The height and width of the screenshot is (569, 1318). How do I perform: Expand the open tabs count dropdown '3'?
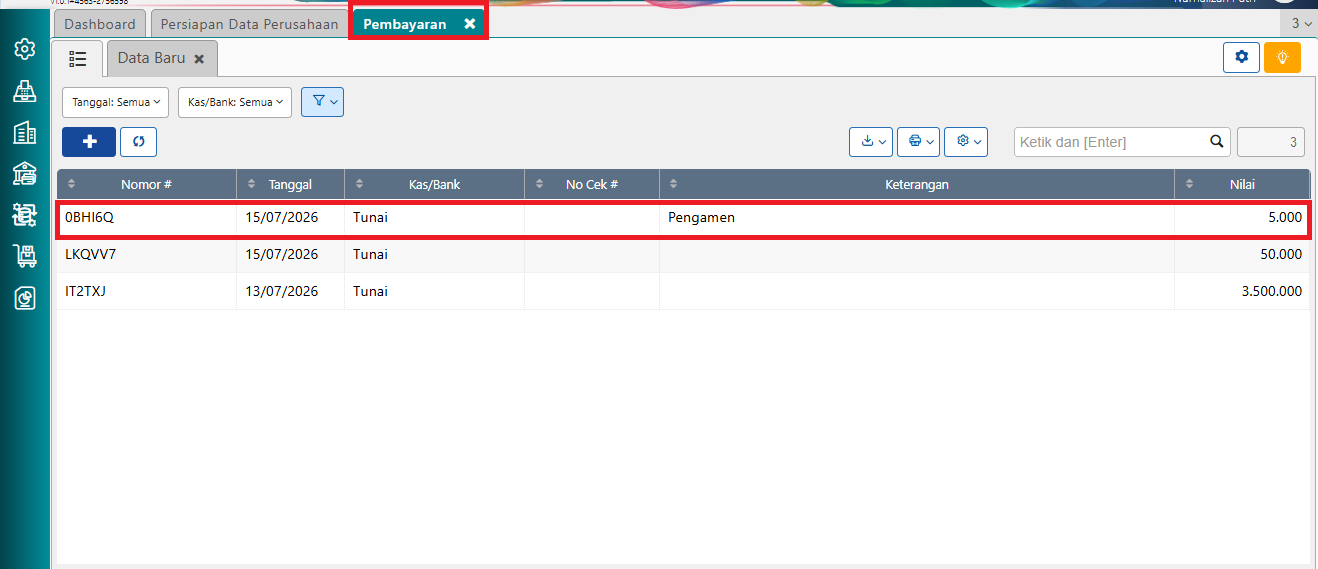(x=1301, y=23)
